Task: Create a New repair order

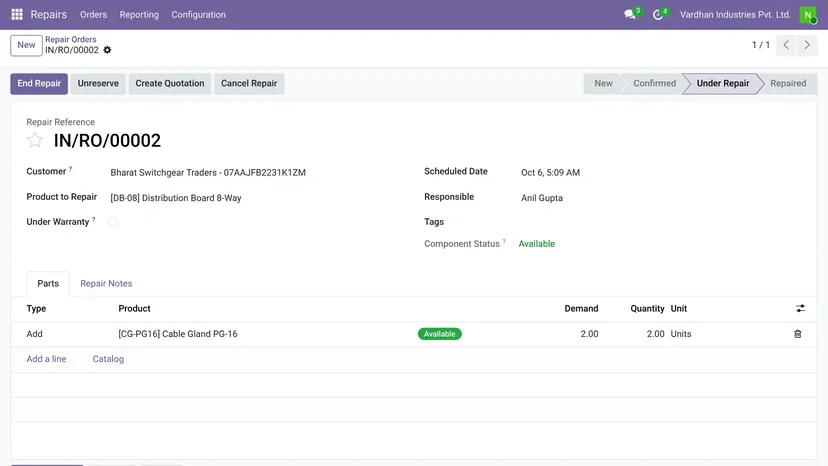Action: point(26,45)
